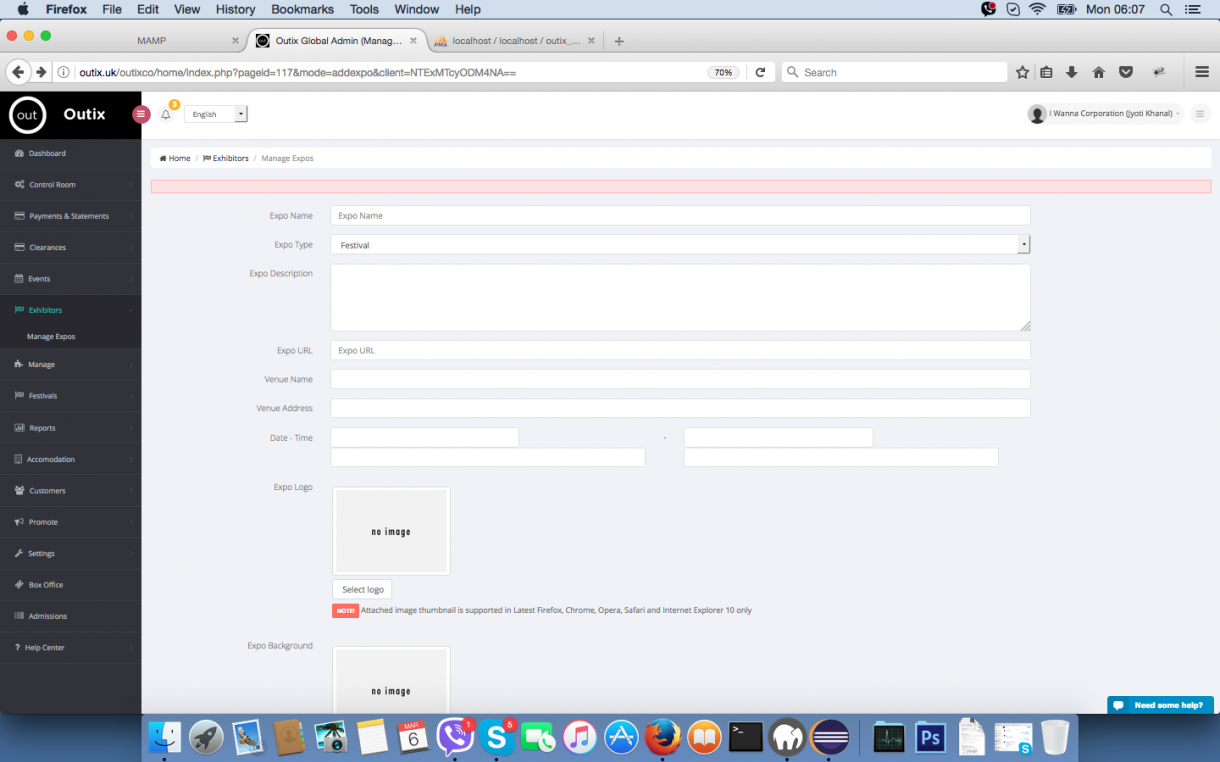Focus the Venue Name field
The width and height of the screenshot is (1220, 762).
(x=680, y=379)
